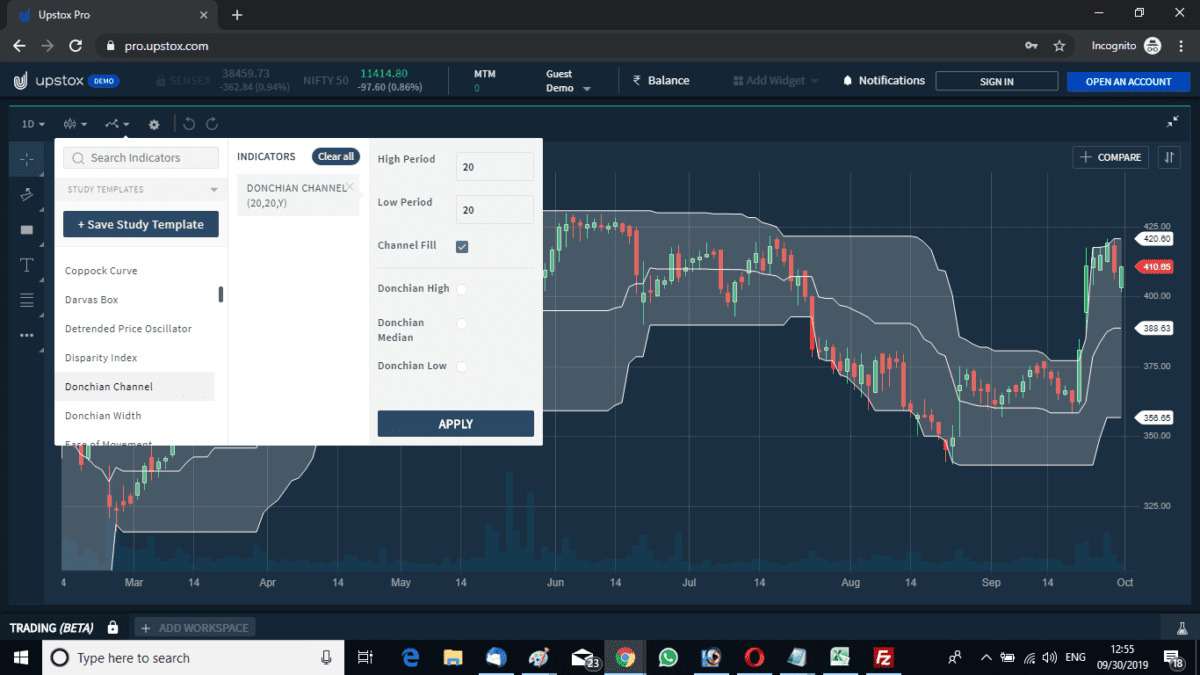Open the trend line drawing tool

pos(27,195)
